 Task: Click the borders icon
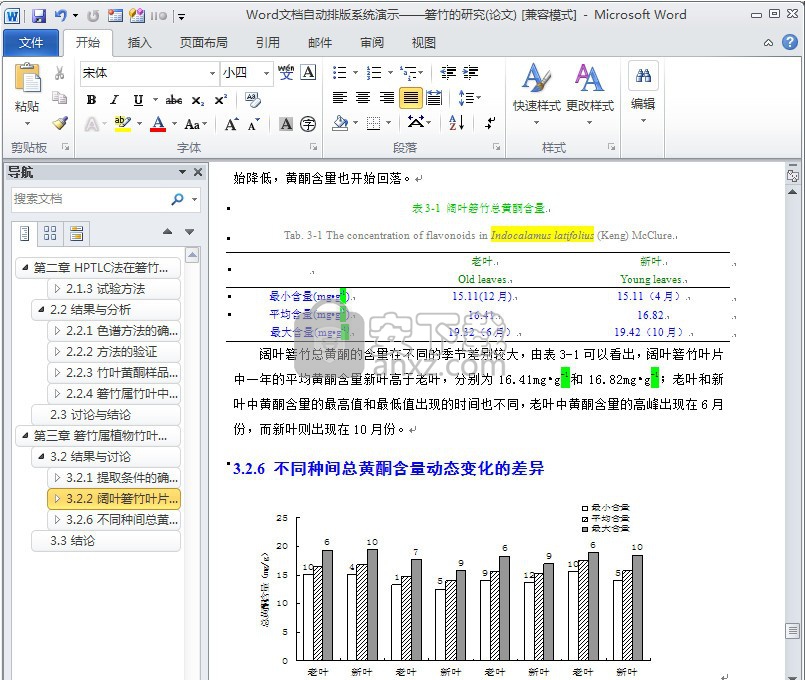pyautogui.click(x=374, y=123)
